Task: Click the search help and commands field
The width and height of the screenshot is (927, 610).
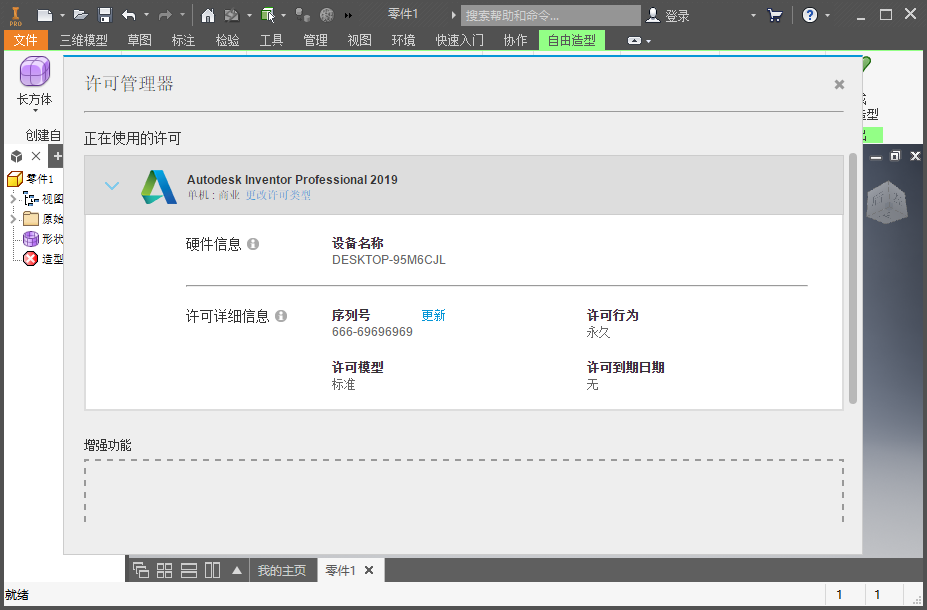Action: (x=550, y=15)
